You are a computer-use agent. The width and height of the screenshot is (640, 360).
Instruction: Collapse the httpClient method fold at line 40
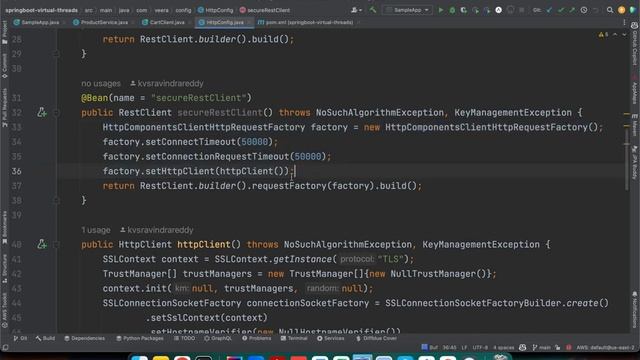pyautogui.click(x=56, y=244)
